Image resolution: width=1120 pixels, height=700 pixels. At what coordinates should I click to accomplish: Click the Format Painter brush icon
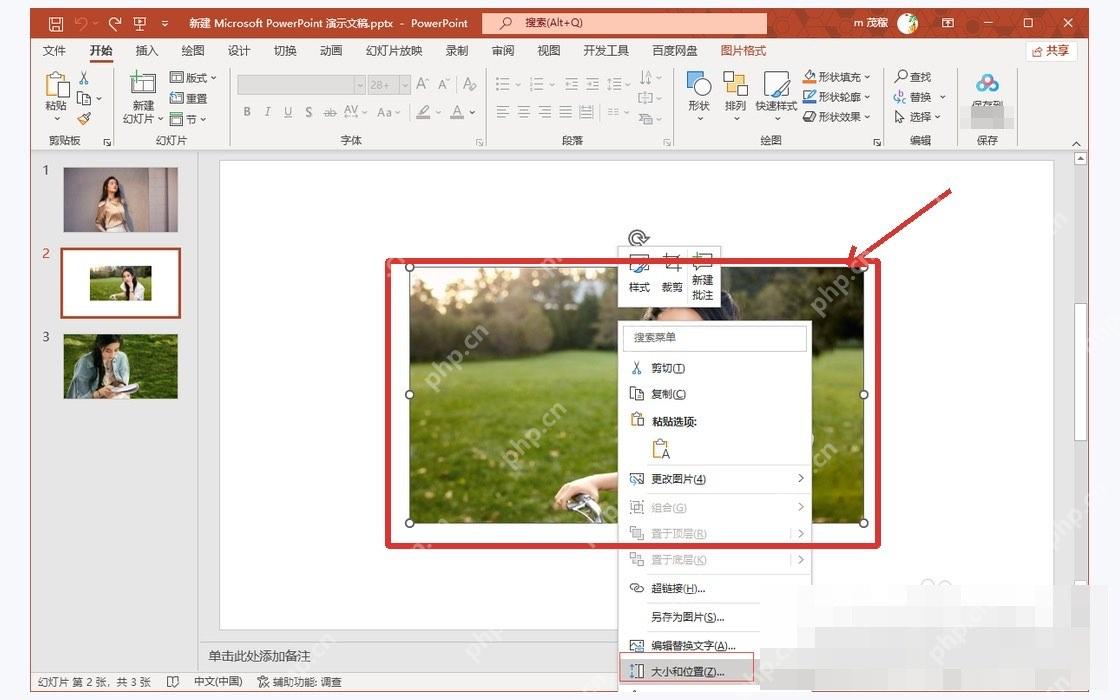pyautogui.click(x=84, y=118)
